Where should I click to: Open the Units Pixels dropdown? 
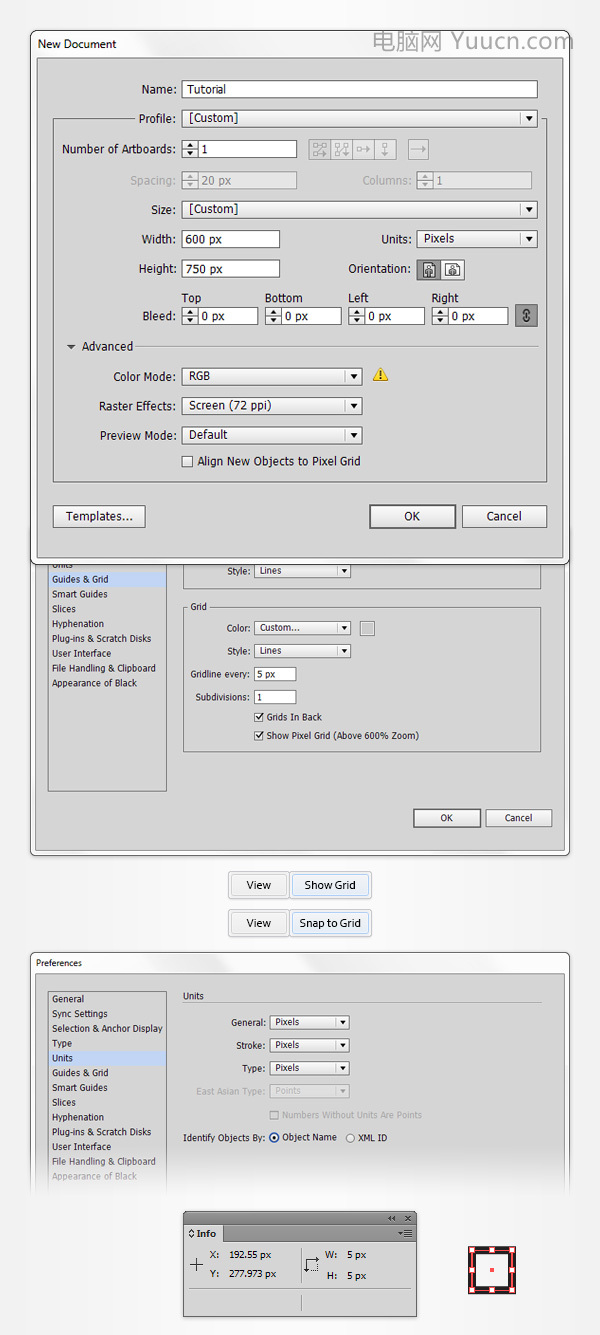point(477,239)
